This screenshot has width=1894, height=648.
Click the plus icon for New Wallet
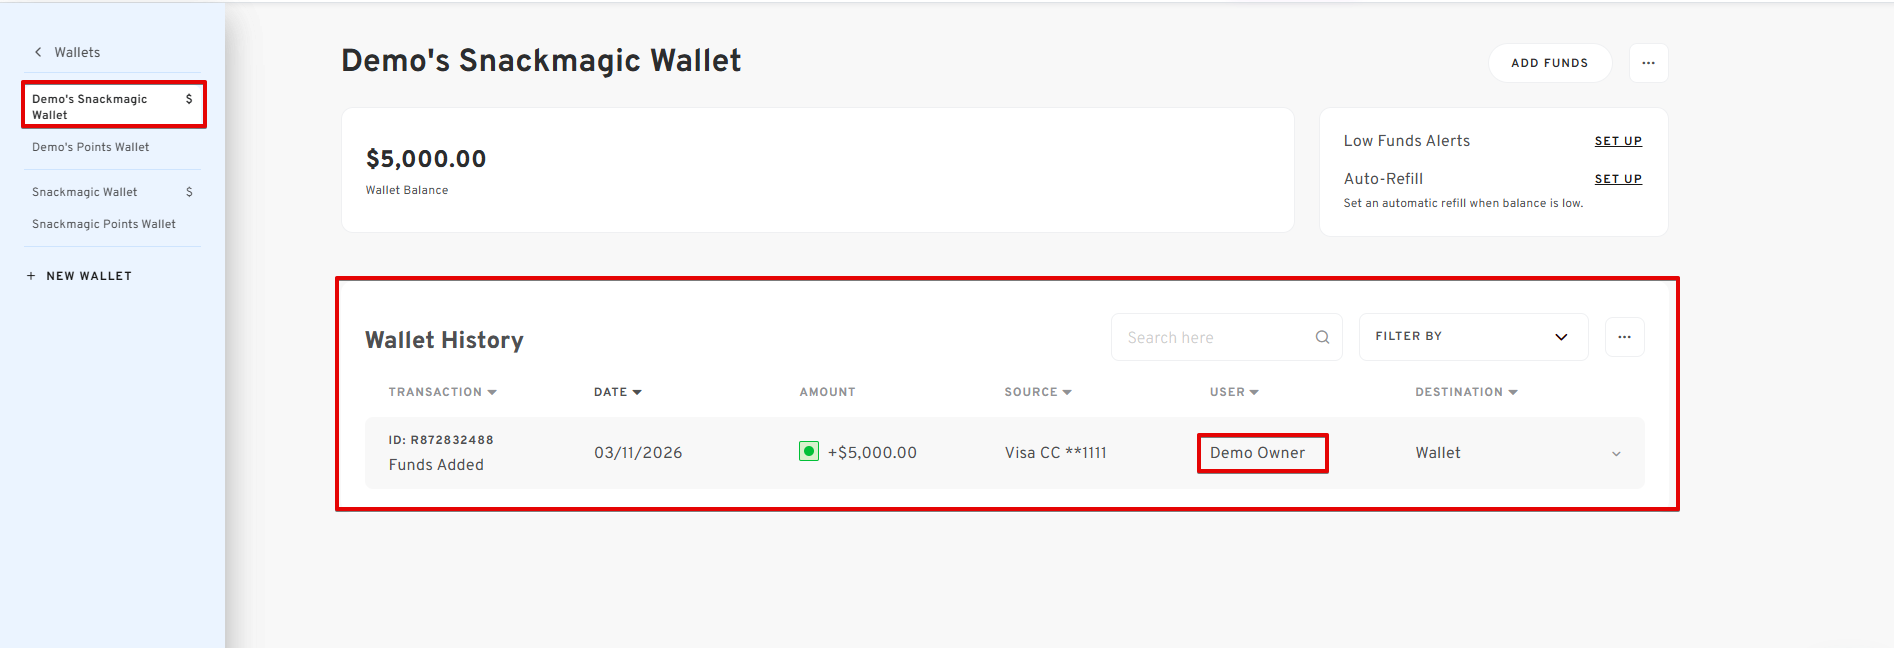click(x=31, y=276)
